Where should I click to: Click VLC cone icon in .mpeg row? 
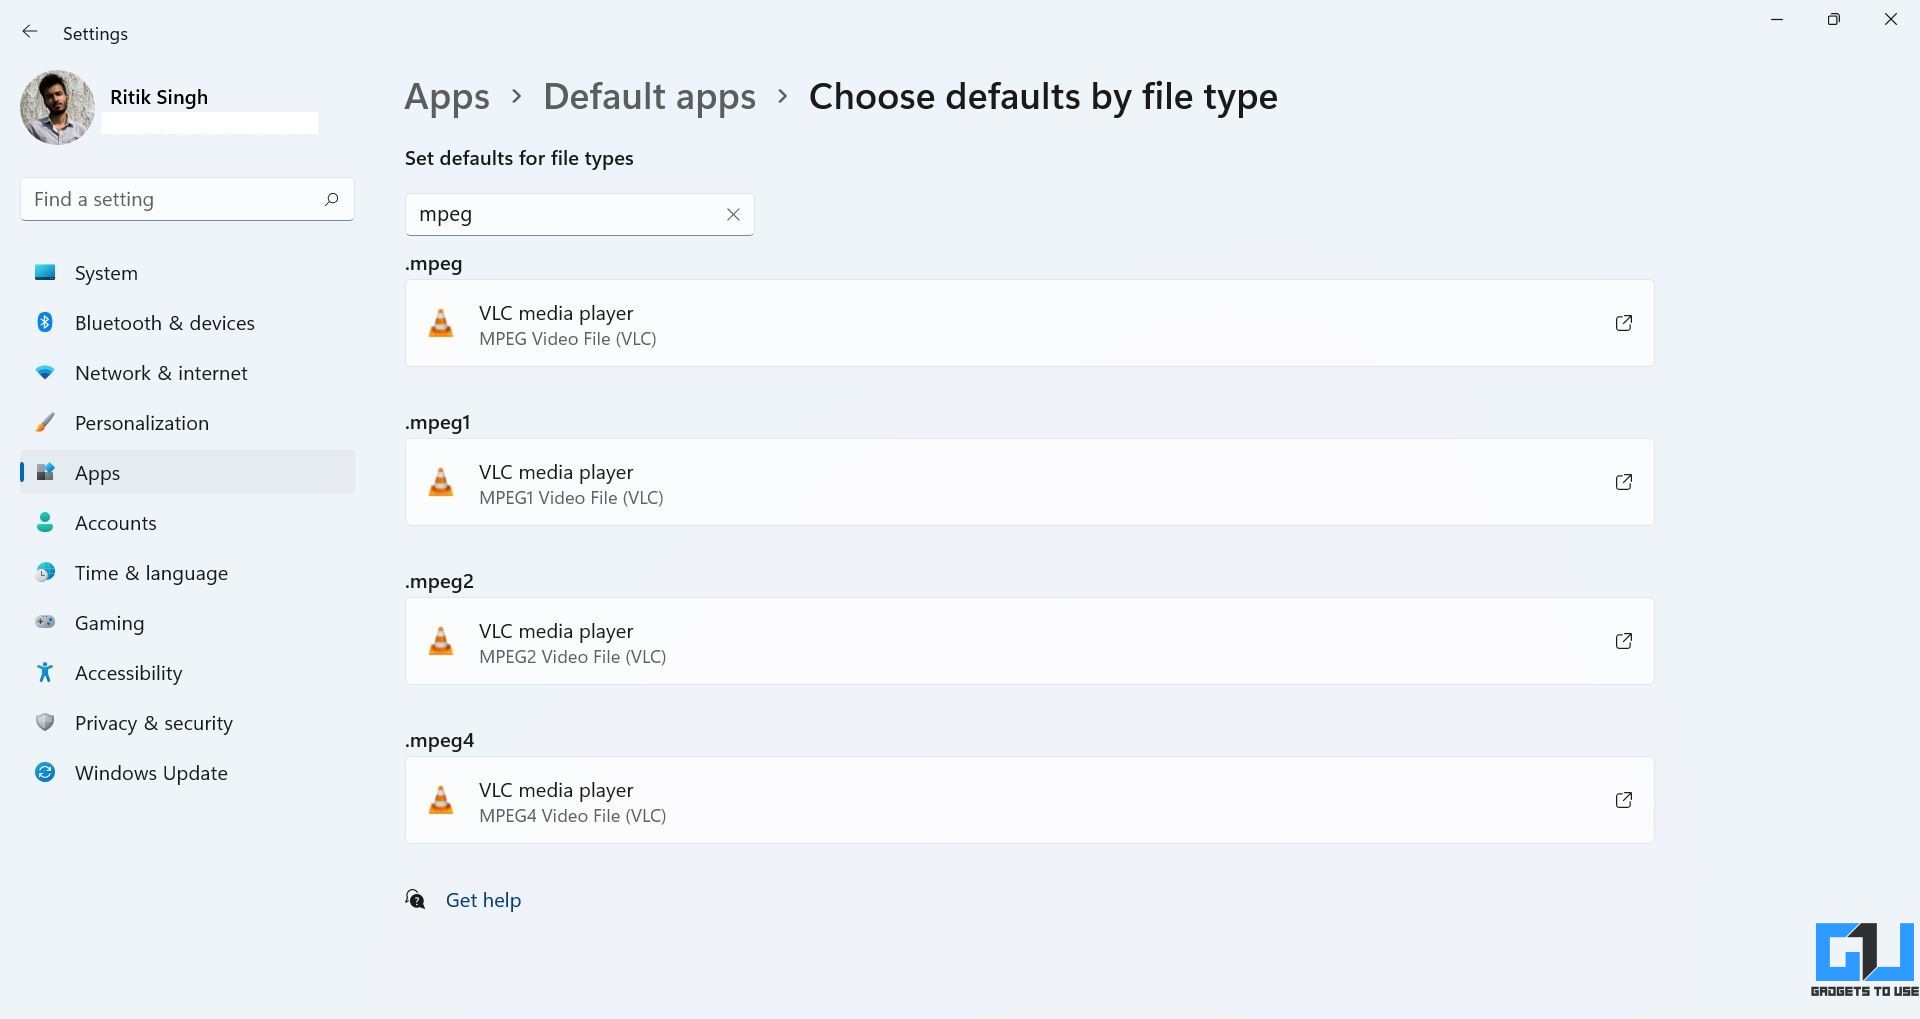pyautogui.click(x=441, y=323)
